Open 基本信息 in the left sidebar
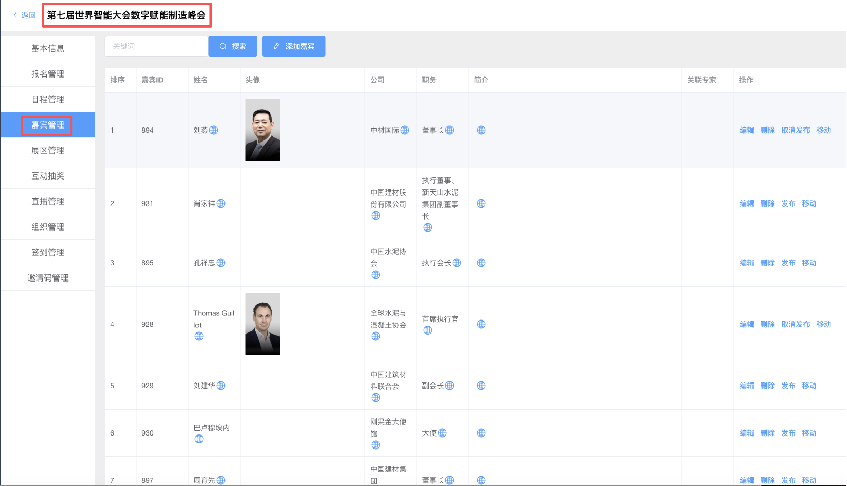The image size is (847, 486). coord(48,48)
